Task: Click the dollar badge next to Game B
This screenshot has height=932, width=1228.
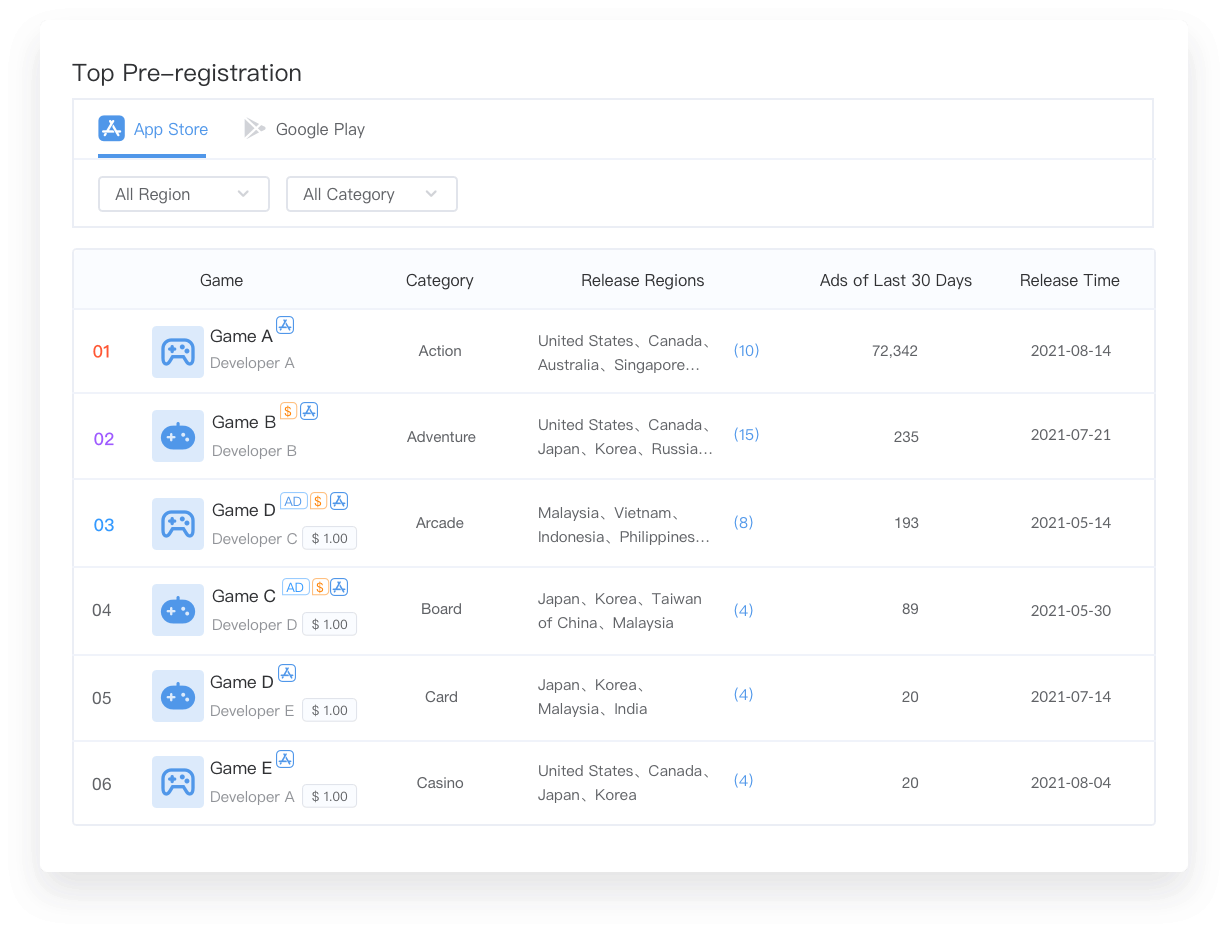Action: pyautogui.click(x=286, y=410)
